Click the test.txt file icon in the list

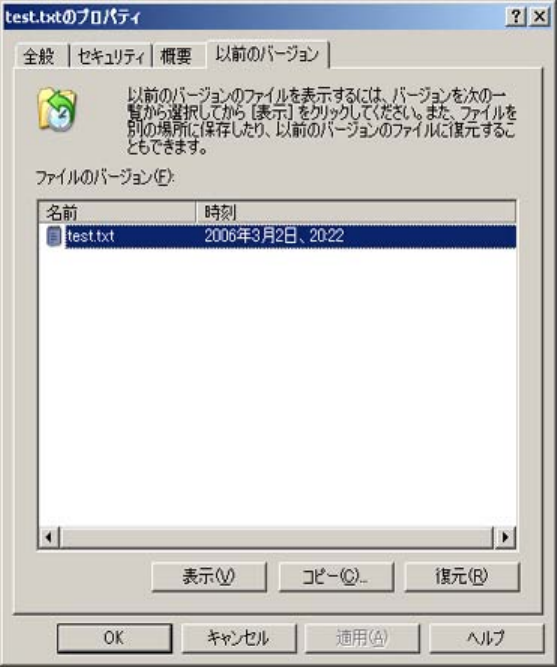pos(54,236)
